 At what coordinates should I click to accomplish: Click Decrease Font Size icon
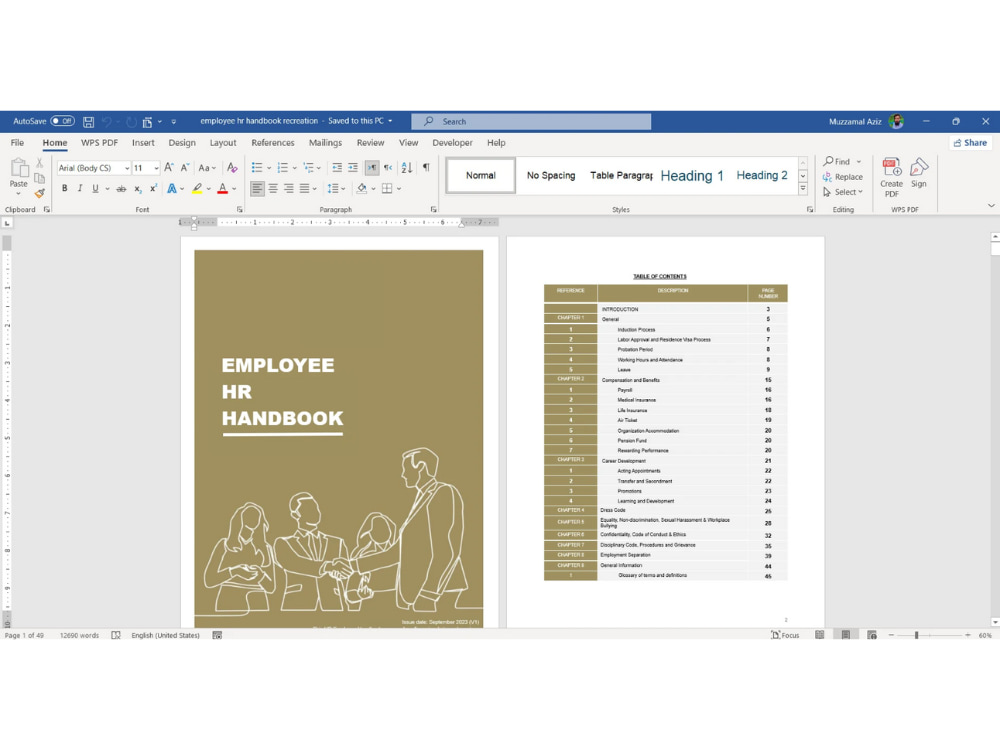pos(184,167)
